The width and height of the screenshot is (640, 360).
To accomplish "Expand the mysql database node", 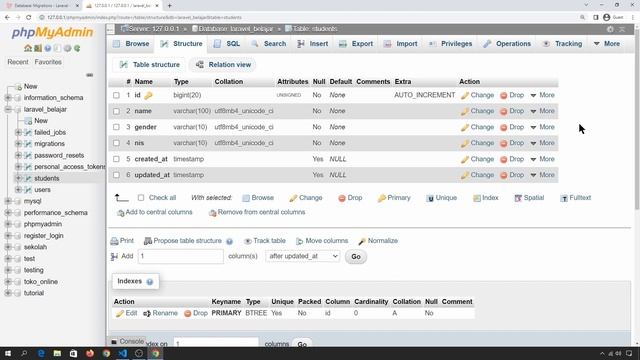I will (8, 201).
